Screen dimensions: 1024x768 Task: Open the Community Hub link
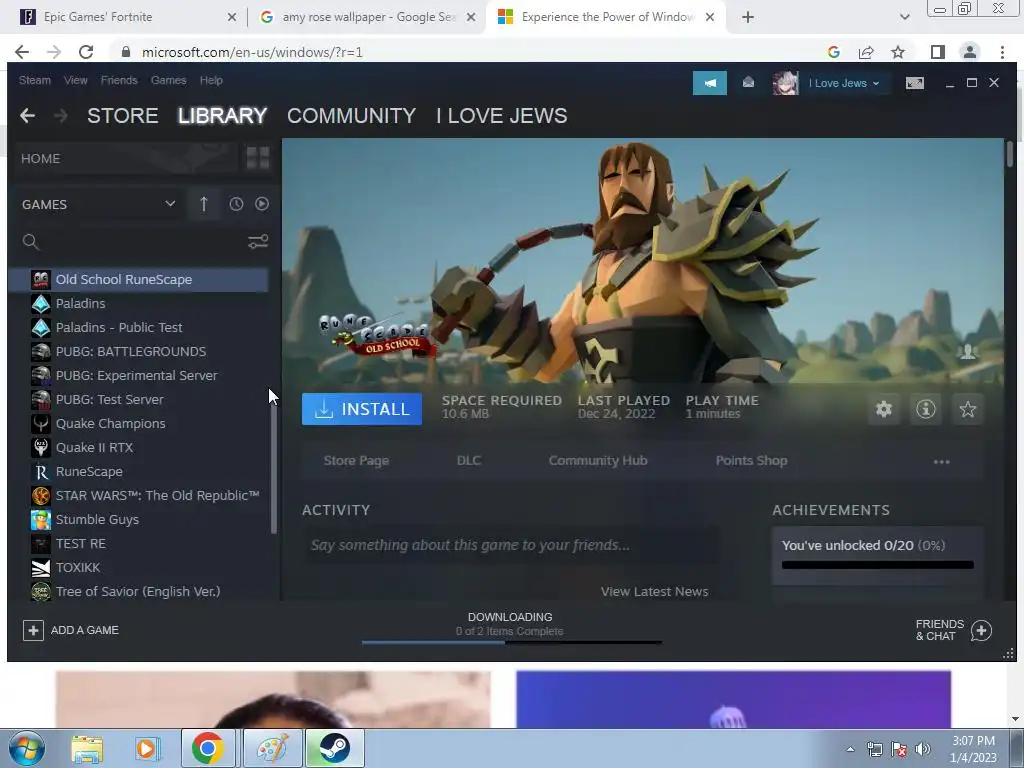tap(598, 461)
